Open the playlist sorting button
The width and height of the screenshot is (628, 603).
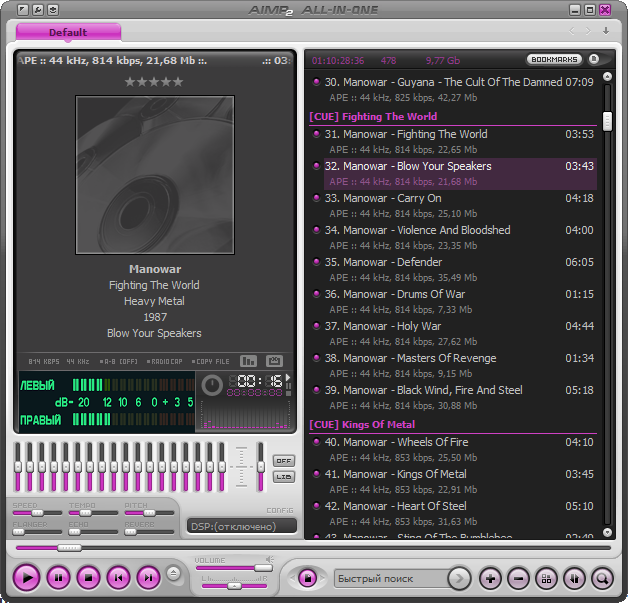[x=574, y=579]
